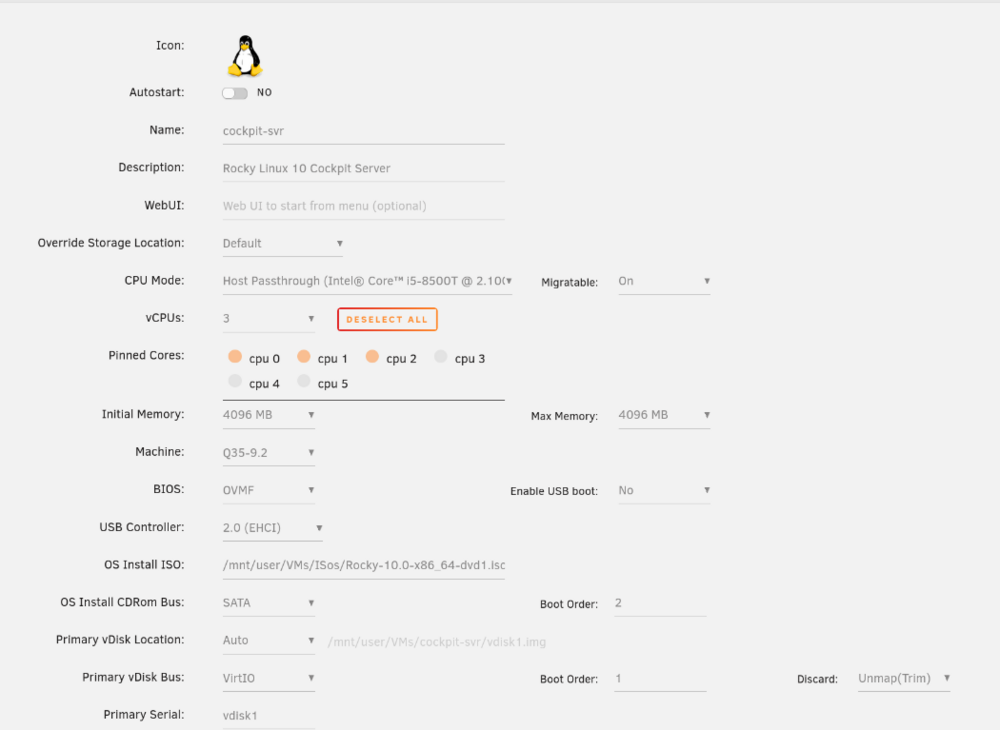Image resolution: width=1000 pixels, height=730 pixels.
Task: Open the vCPUs count dropdown
Action: 268,319
